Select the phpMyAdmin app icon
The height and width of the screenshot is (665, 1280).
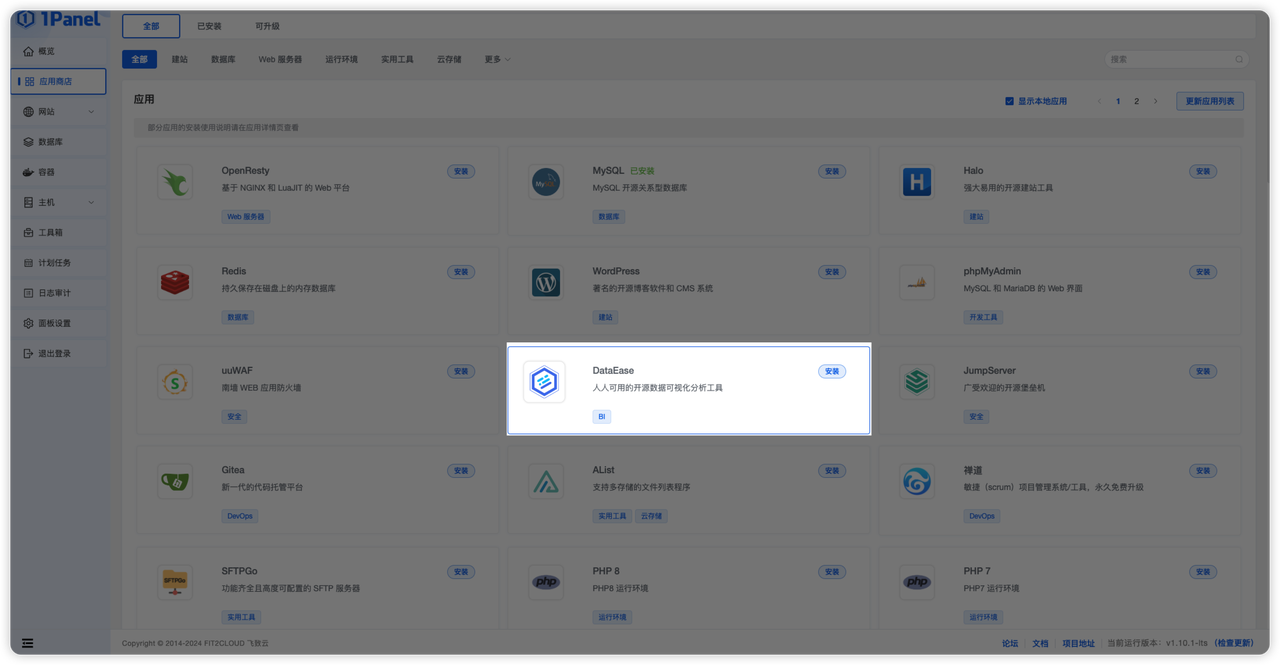[x=916, y=282]
